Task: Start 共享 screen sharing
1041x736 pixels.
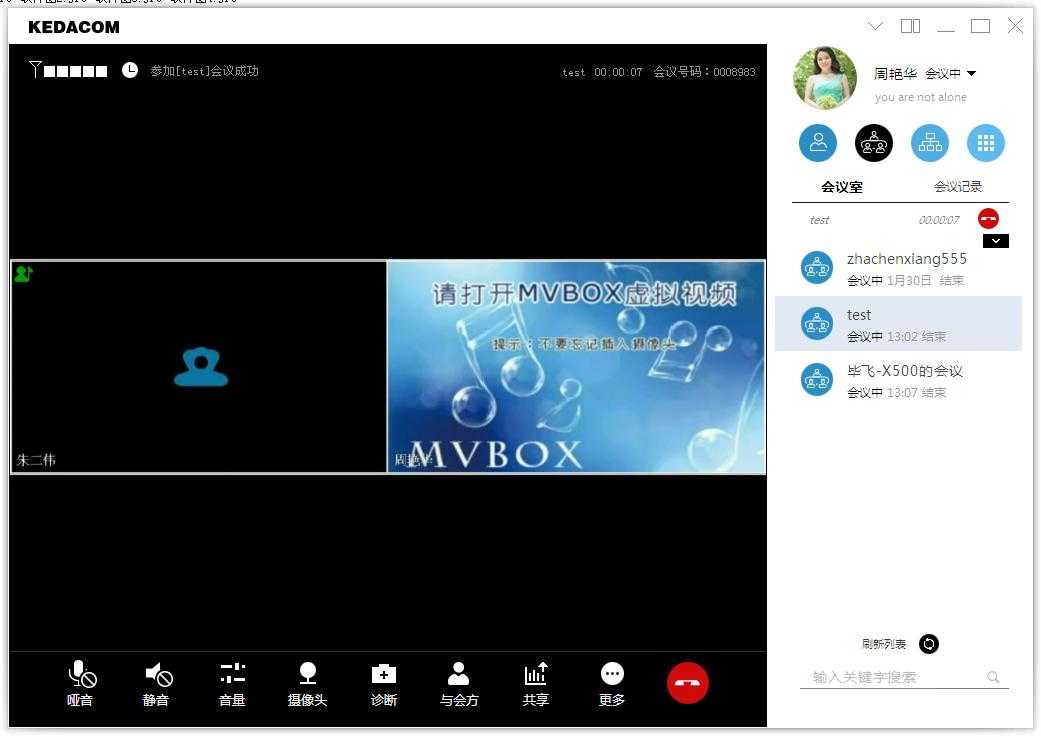Action: click(x=535, y=684)
